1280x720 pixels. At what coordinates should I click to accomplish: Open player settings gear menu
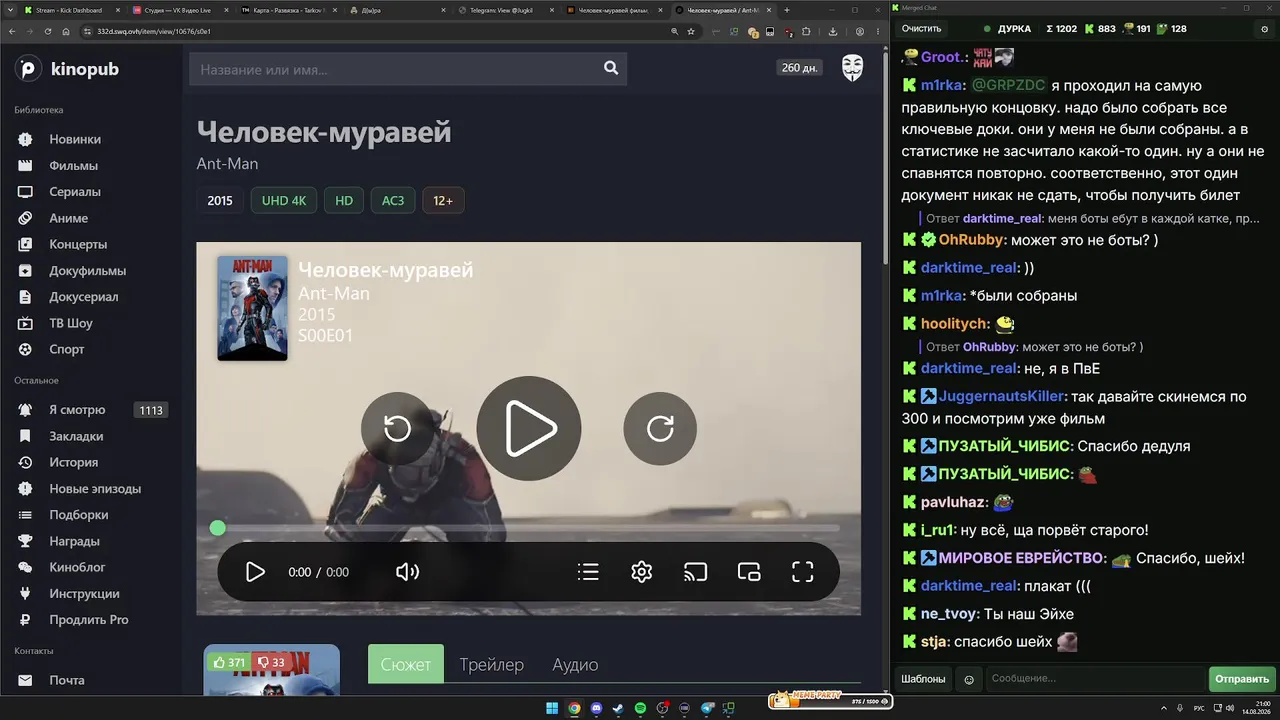pyautogui.click(x=642, y=572)
